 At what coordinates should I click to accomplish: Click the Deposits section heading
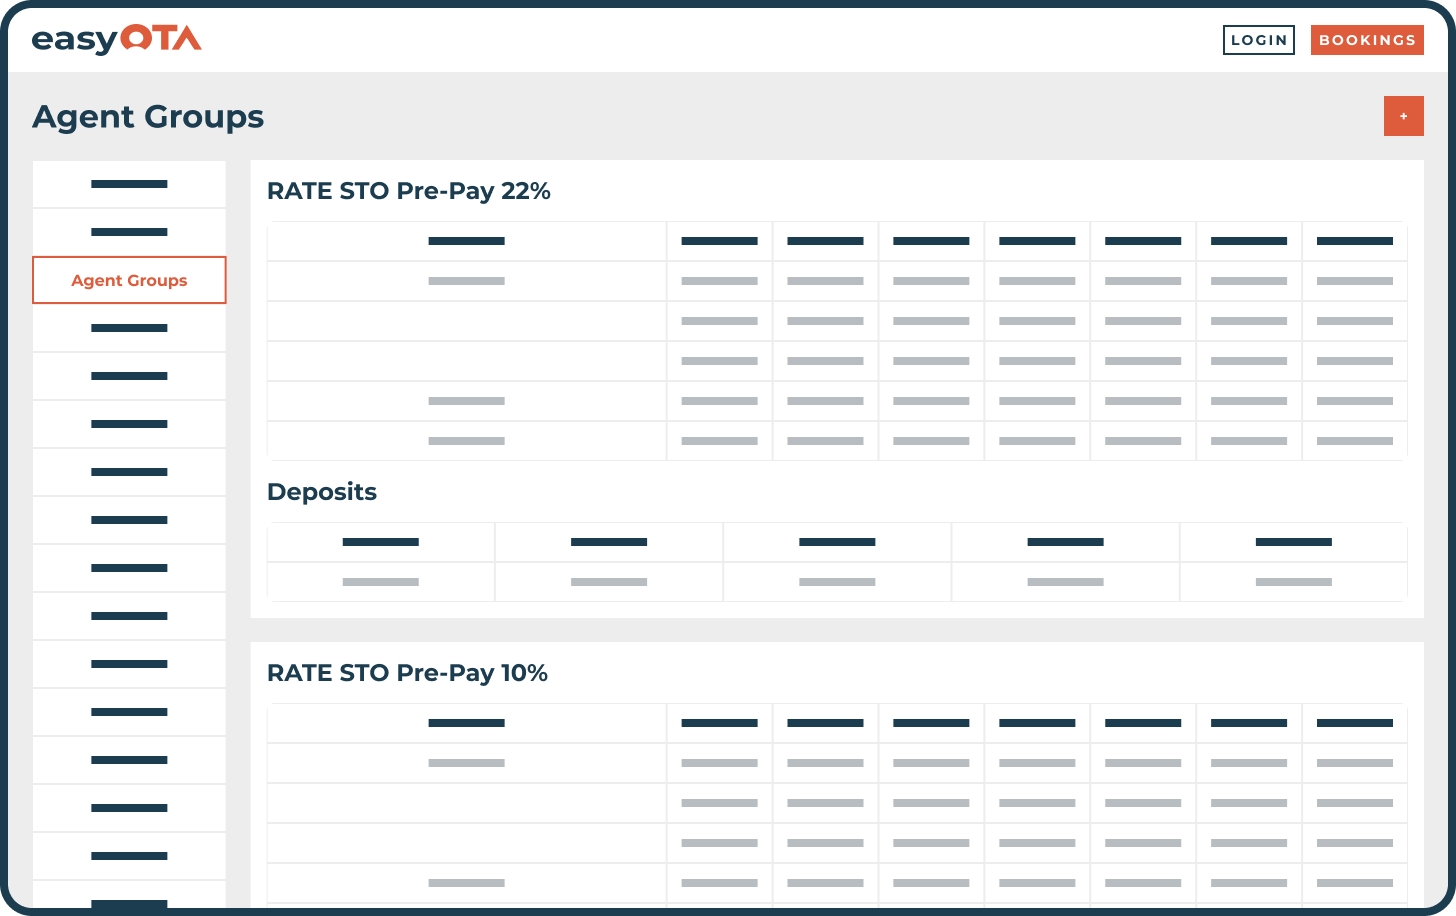[x=322, y=492]
